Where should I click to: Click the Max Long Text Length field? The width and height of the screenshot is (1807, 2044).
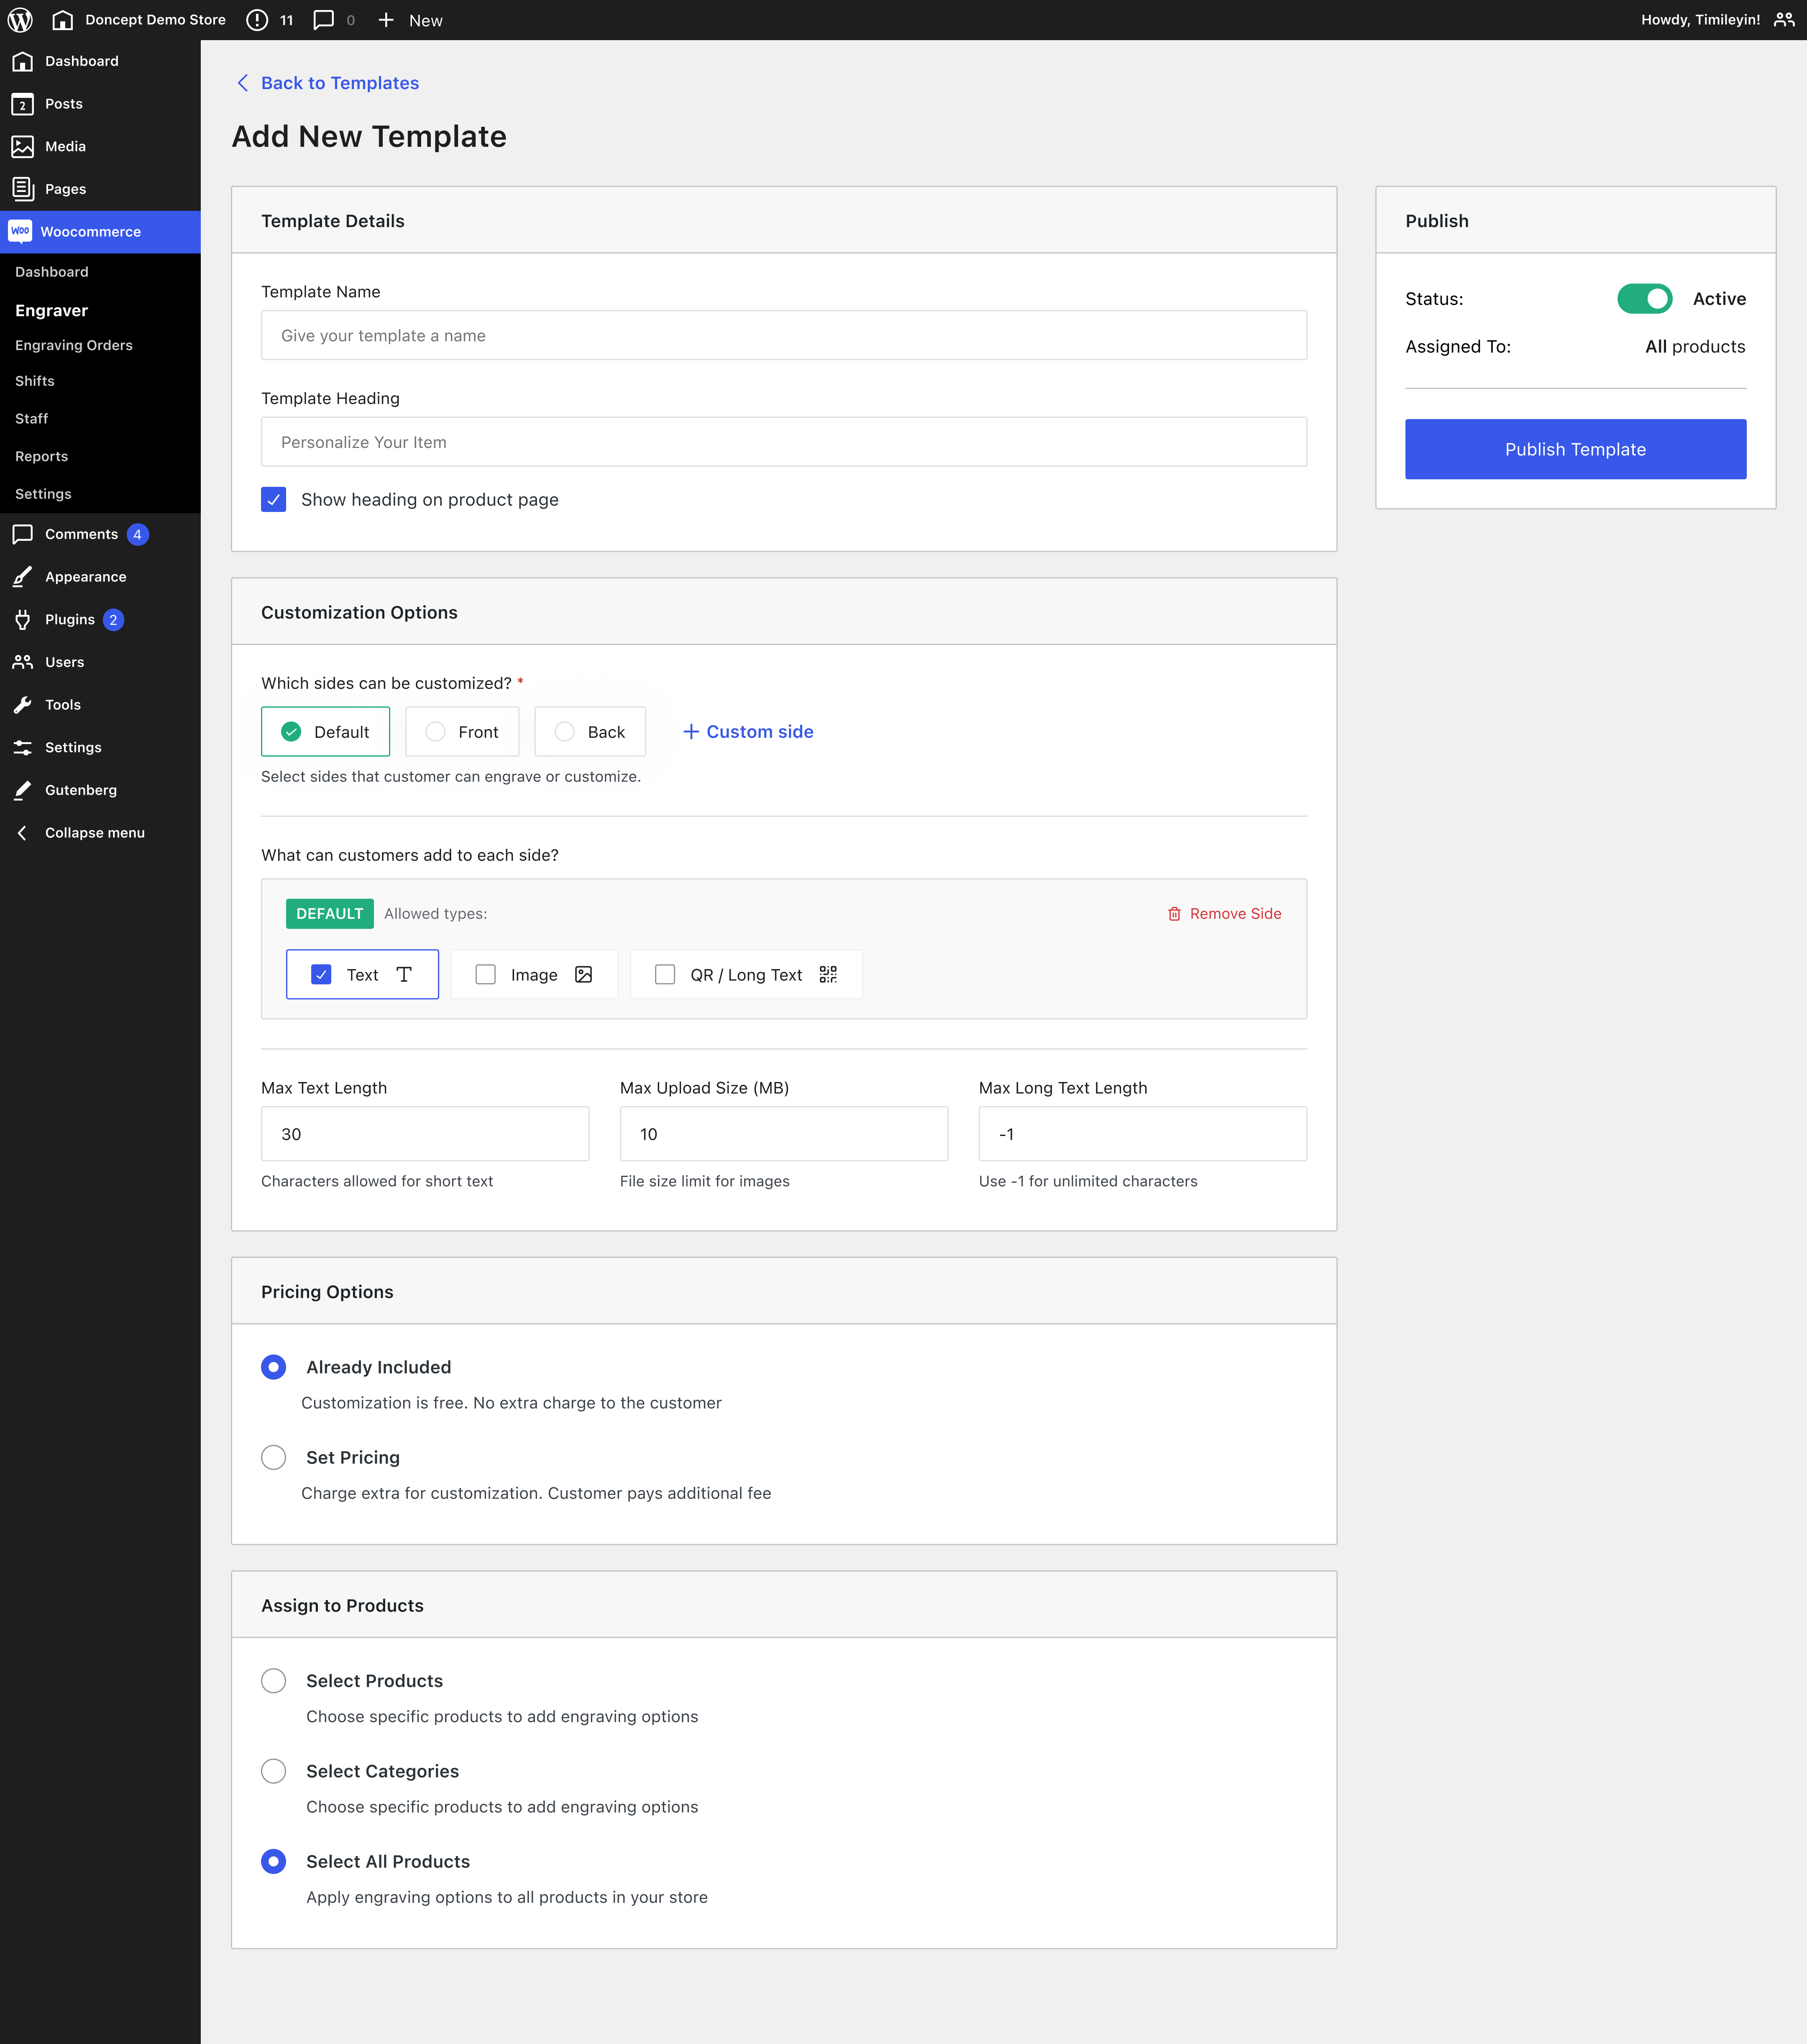click(1143, 1134)
